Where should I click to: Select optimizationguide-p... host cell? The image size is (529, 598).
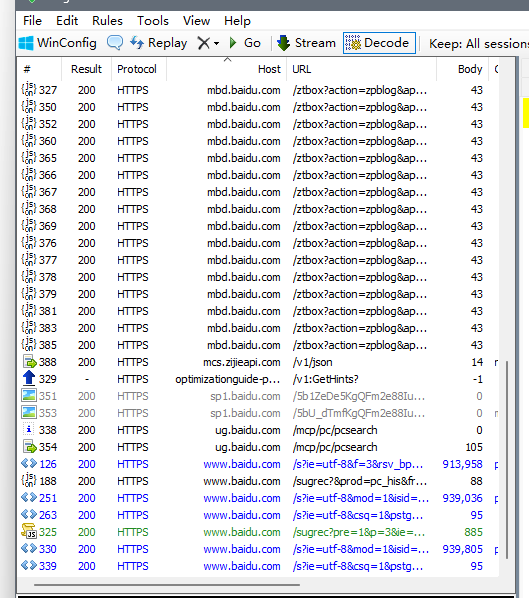pos(228,379)
